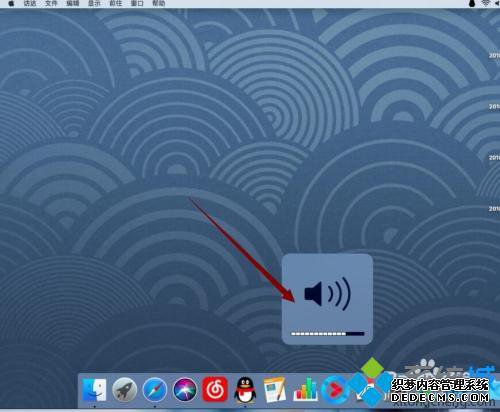Screen dimensions: 500x412
Task: Open the Apple menu
Action: [11, 3]
